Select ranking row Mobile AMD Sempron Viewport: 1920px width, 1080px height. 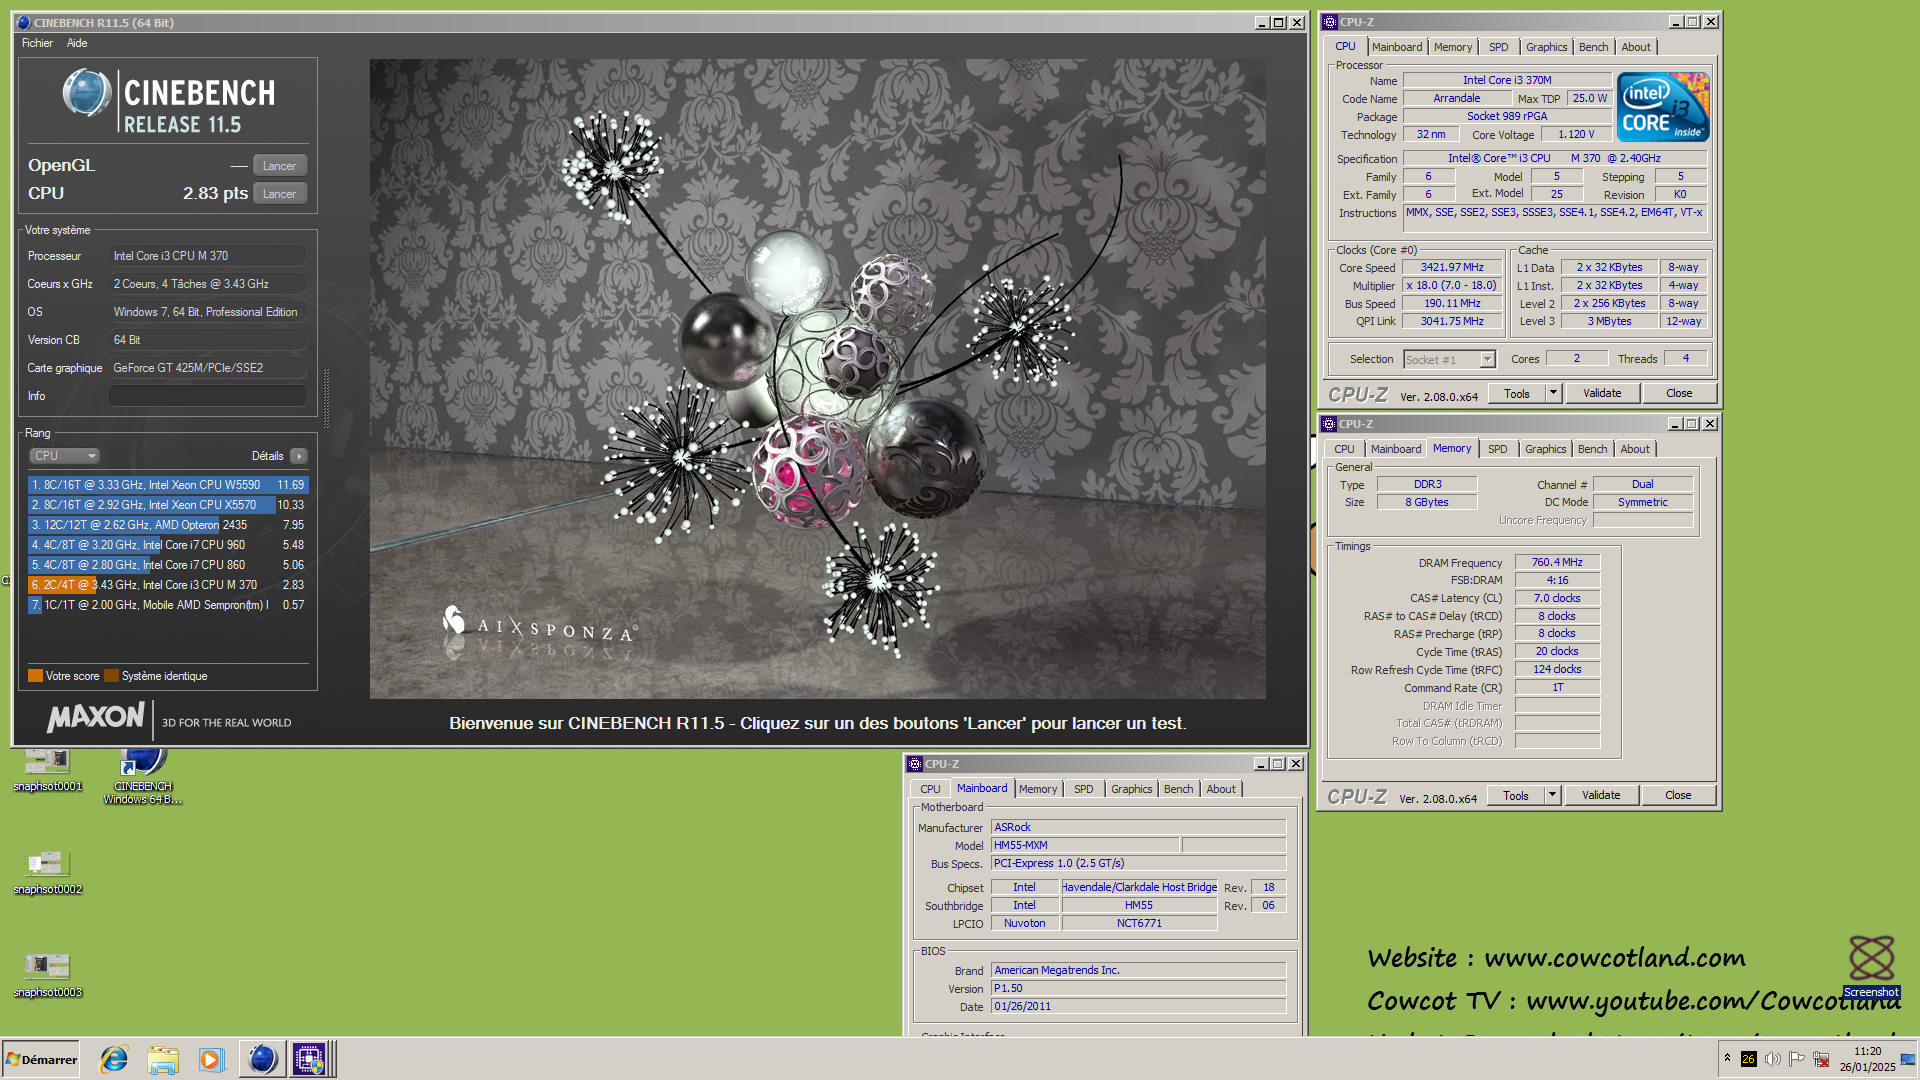[168, 605]
